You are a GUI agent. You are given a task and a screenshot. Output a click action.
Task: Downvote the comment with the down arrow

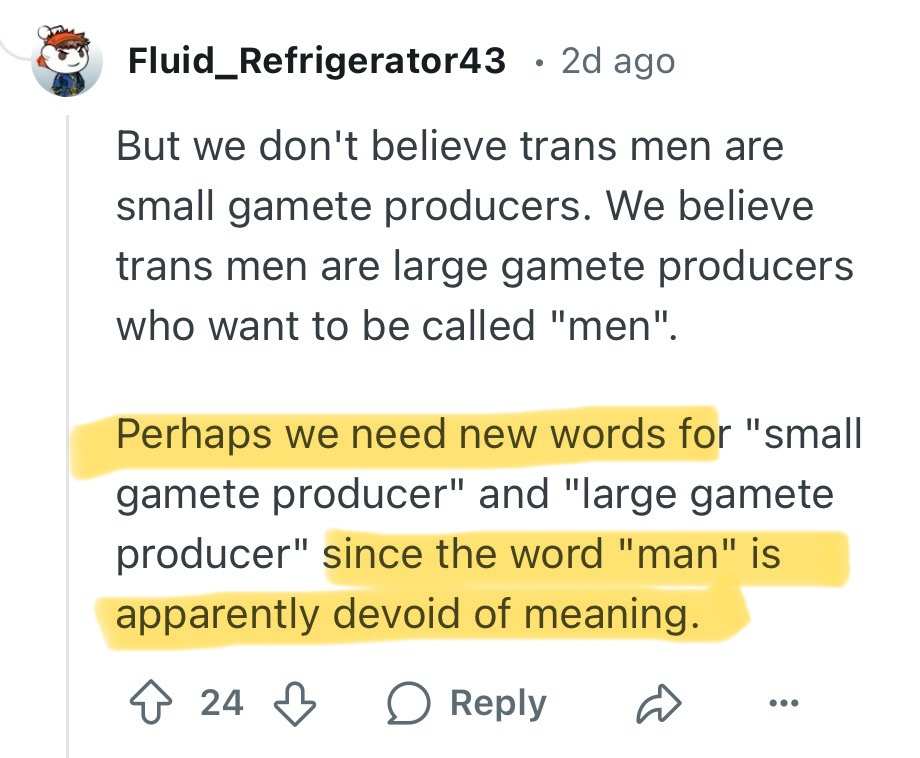click(295, 703)
